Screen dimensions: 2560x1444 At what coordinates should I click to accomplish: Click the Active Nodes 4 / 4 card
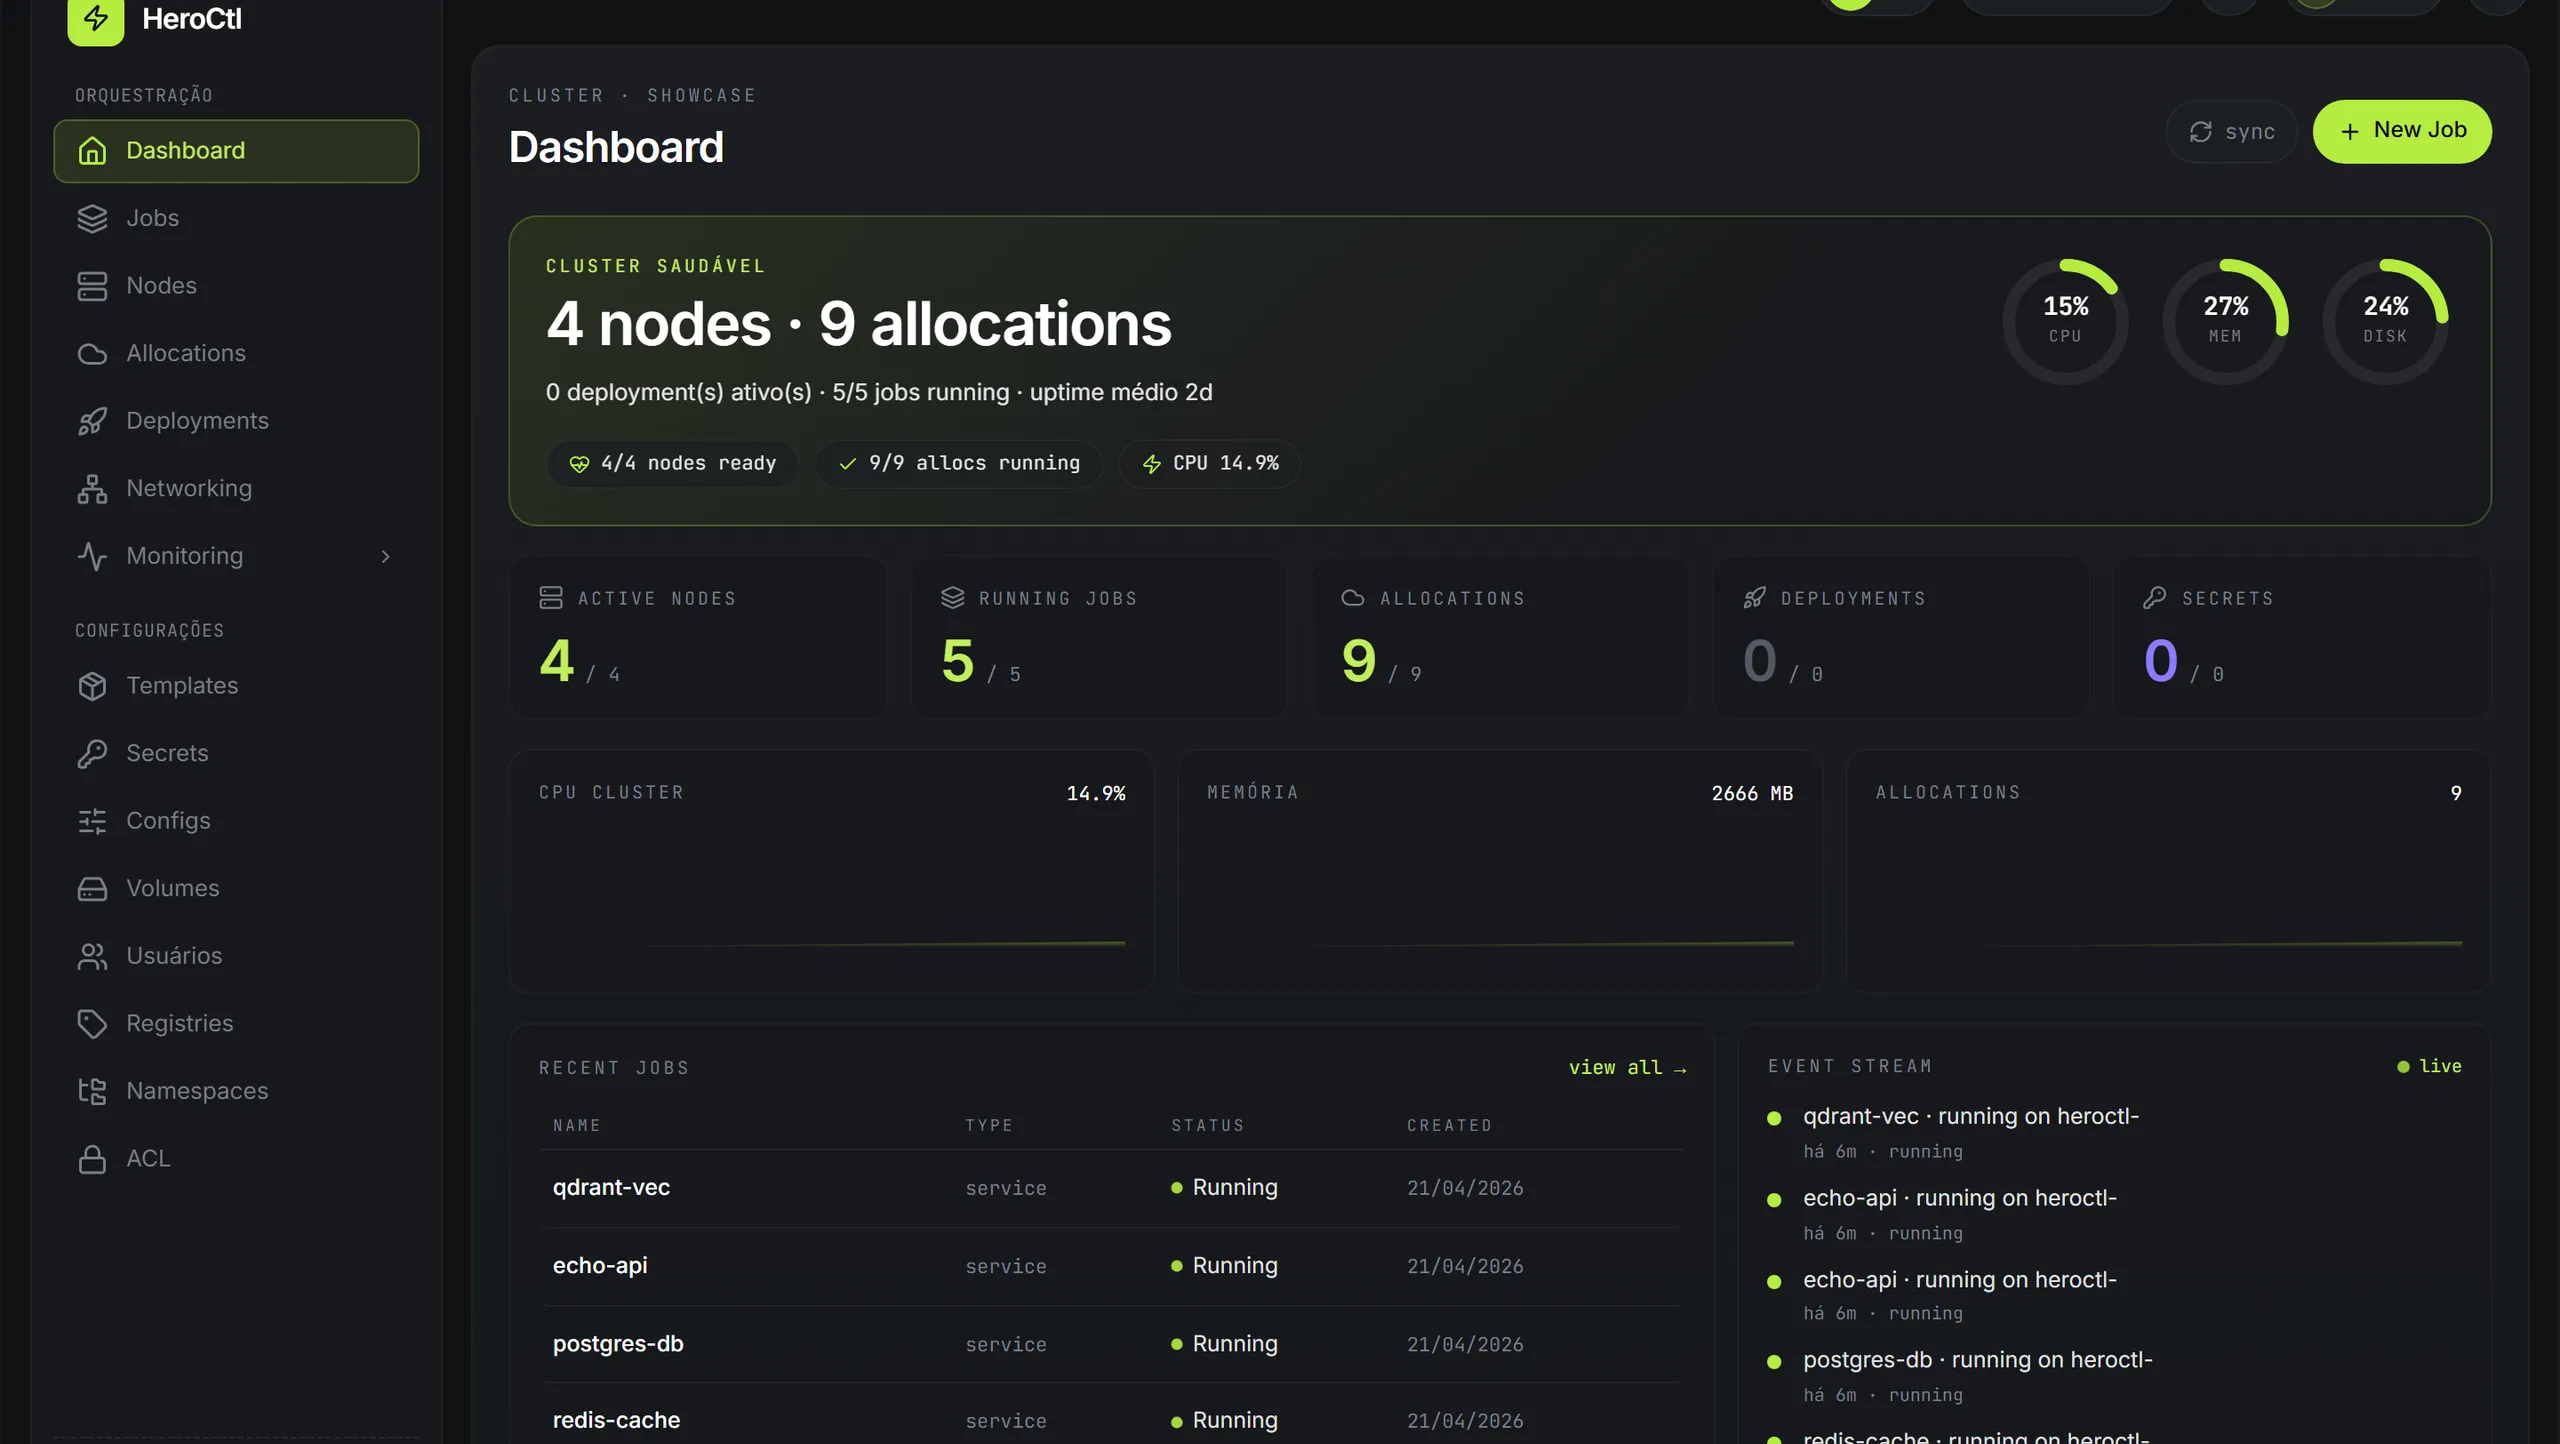(x=698, y=637)
